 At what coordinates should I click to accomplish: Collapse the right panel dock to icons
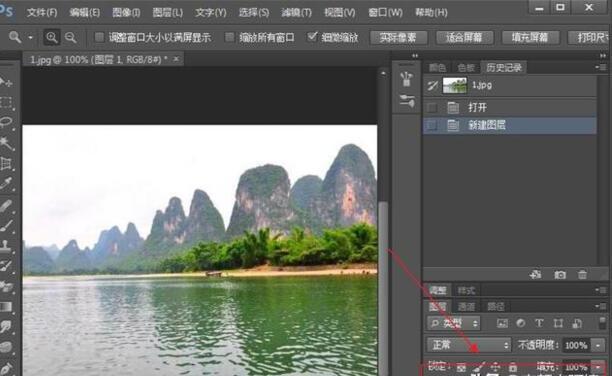(x=603, y=56)
